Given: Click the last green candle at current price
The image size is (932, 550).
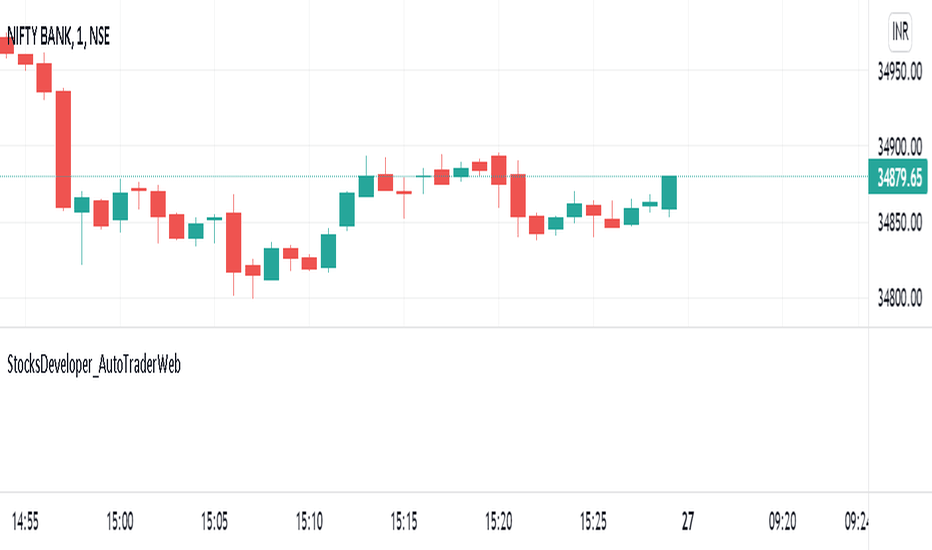Looking at the screenshot, I should (x=669, y=193).
